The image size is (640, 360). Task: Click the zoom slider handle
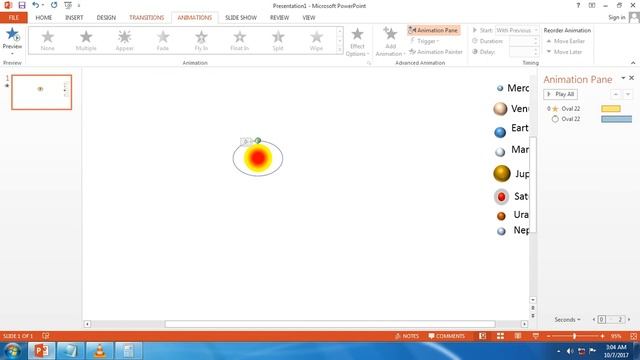point(574,336)
